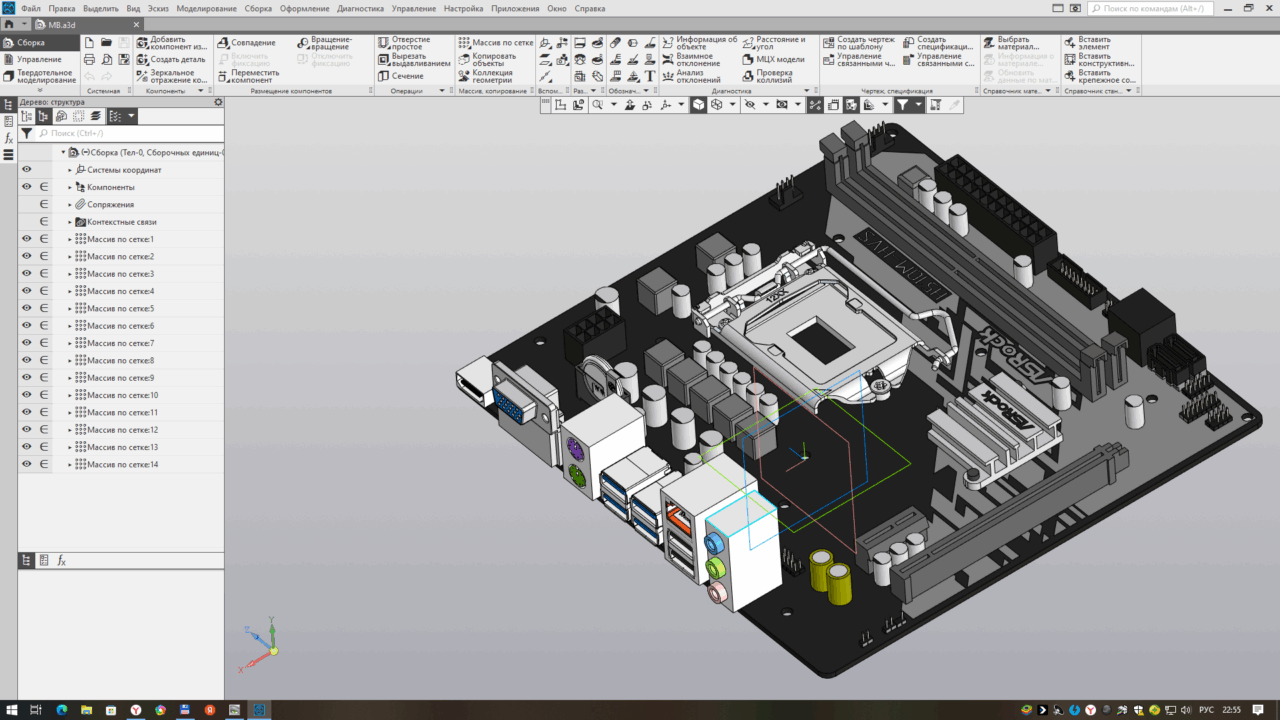This screenshot has width=1280, height=720.
Task: Hide Системы координат with eye icon
Action: (x=27, y=170)
